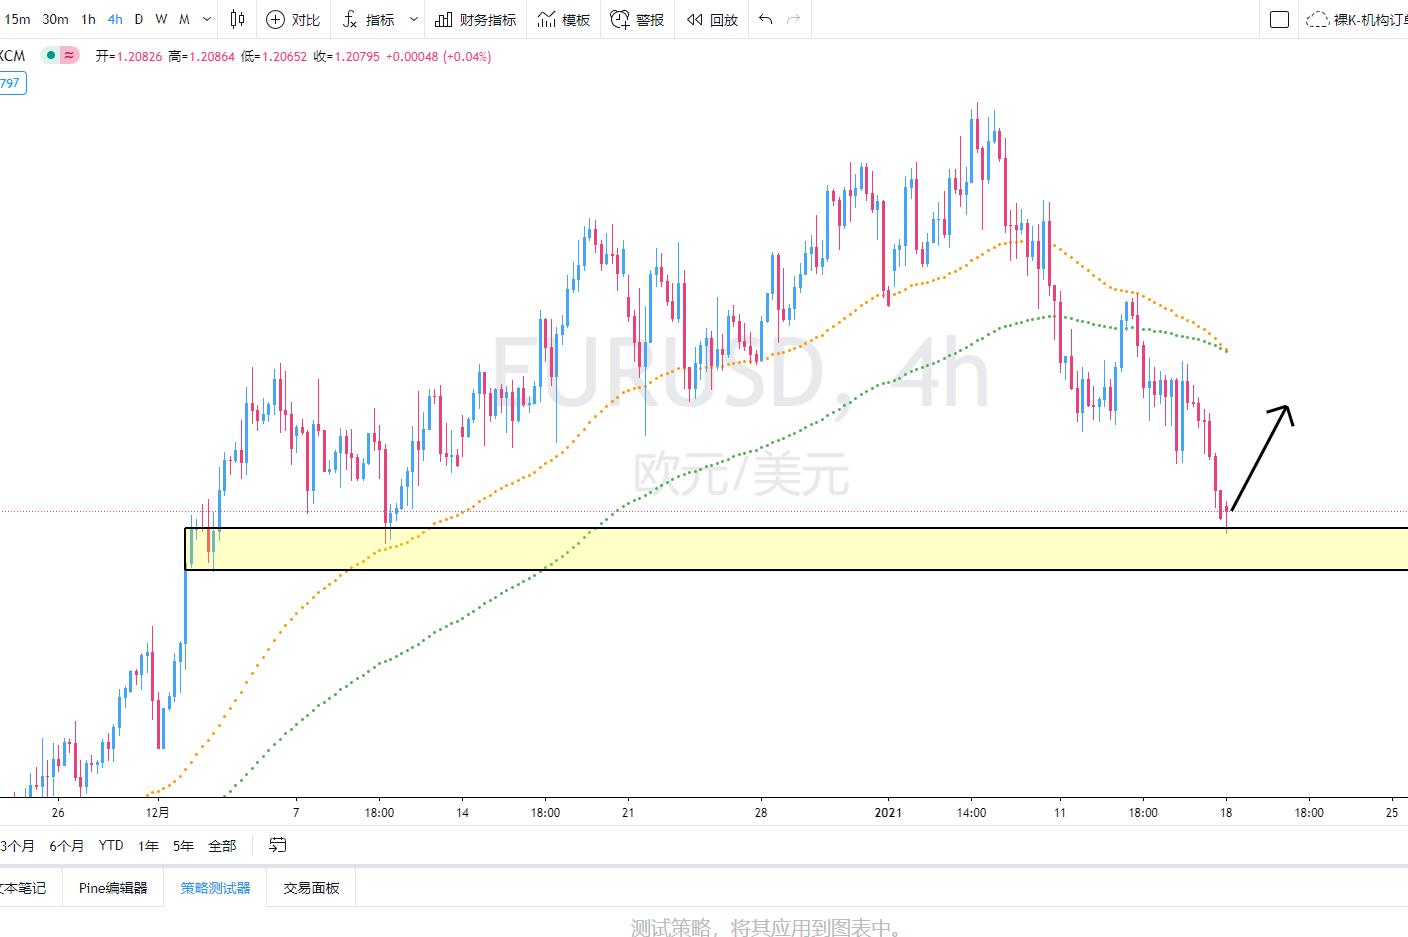Image resolution: width=1408 pixels, height=937 pixels.
Task: Open the 交易面板 tab
Action: (x=311, y=887)
